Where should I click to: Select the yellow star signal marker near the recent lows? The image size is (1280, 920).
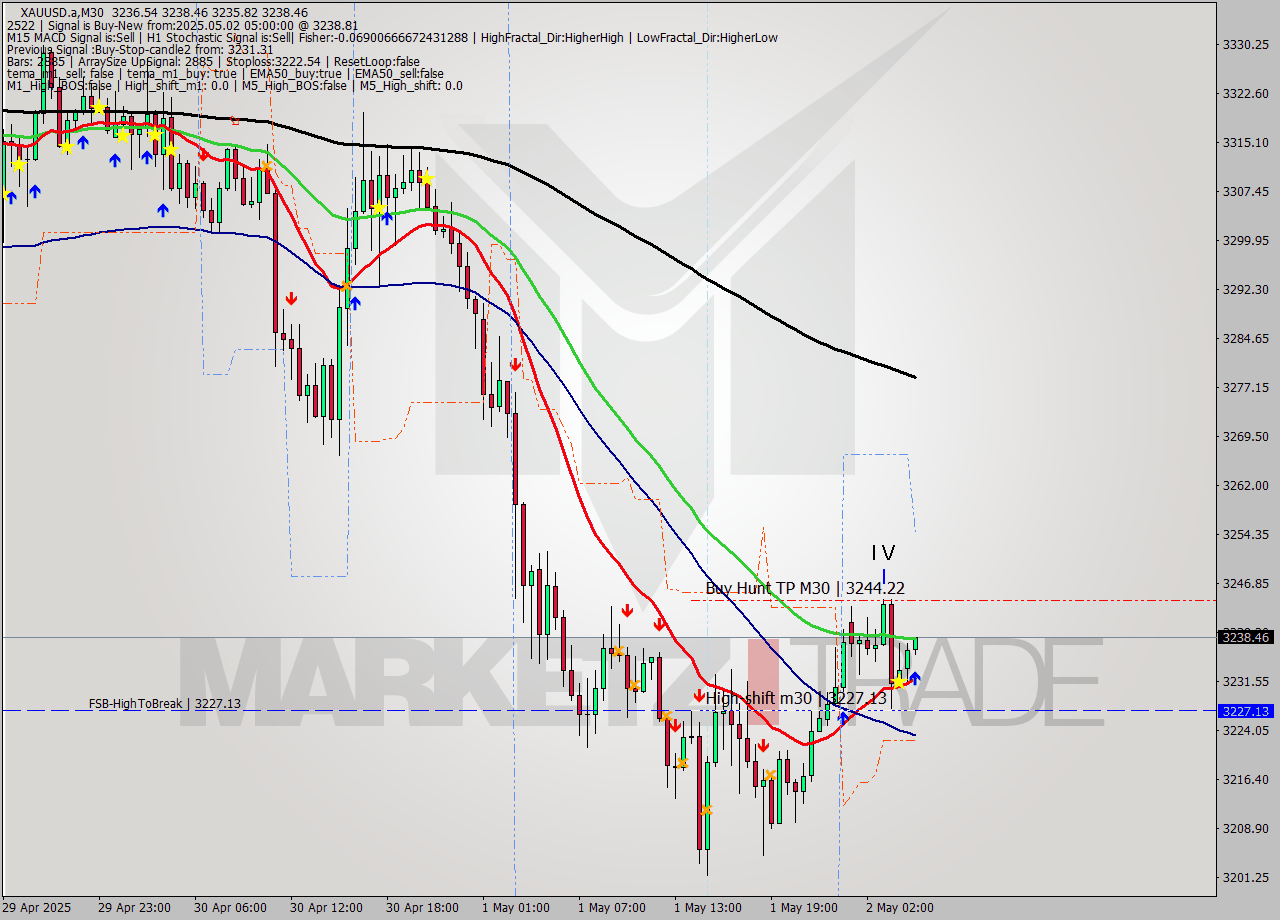coord(899,683)
